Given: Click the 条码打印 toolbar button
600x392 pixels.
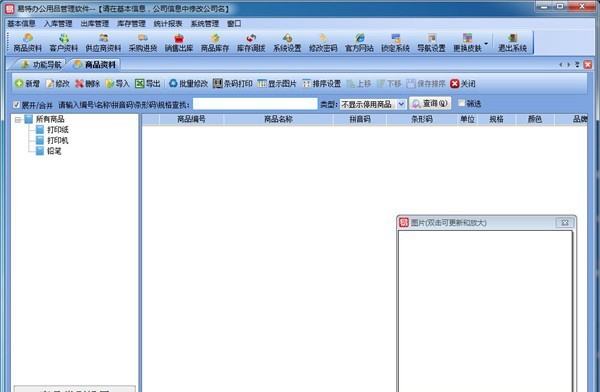Looking at the screenshot, I should 233,83.
